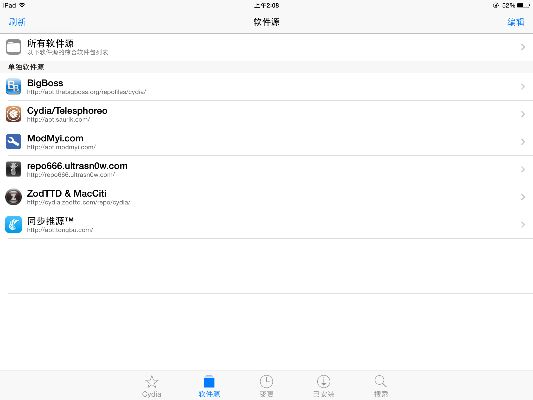Tap the Wi-Fi indicator in status bar
The image size is (533, 400).
click(x=22, y=5)
